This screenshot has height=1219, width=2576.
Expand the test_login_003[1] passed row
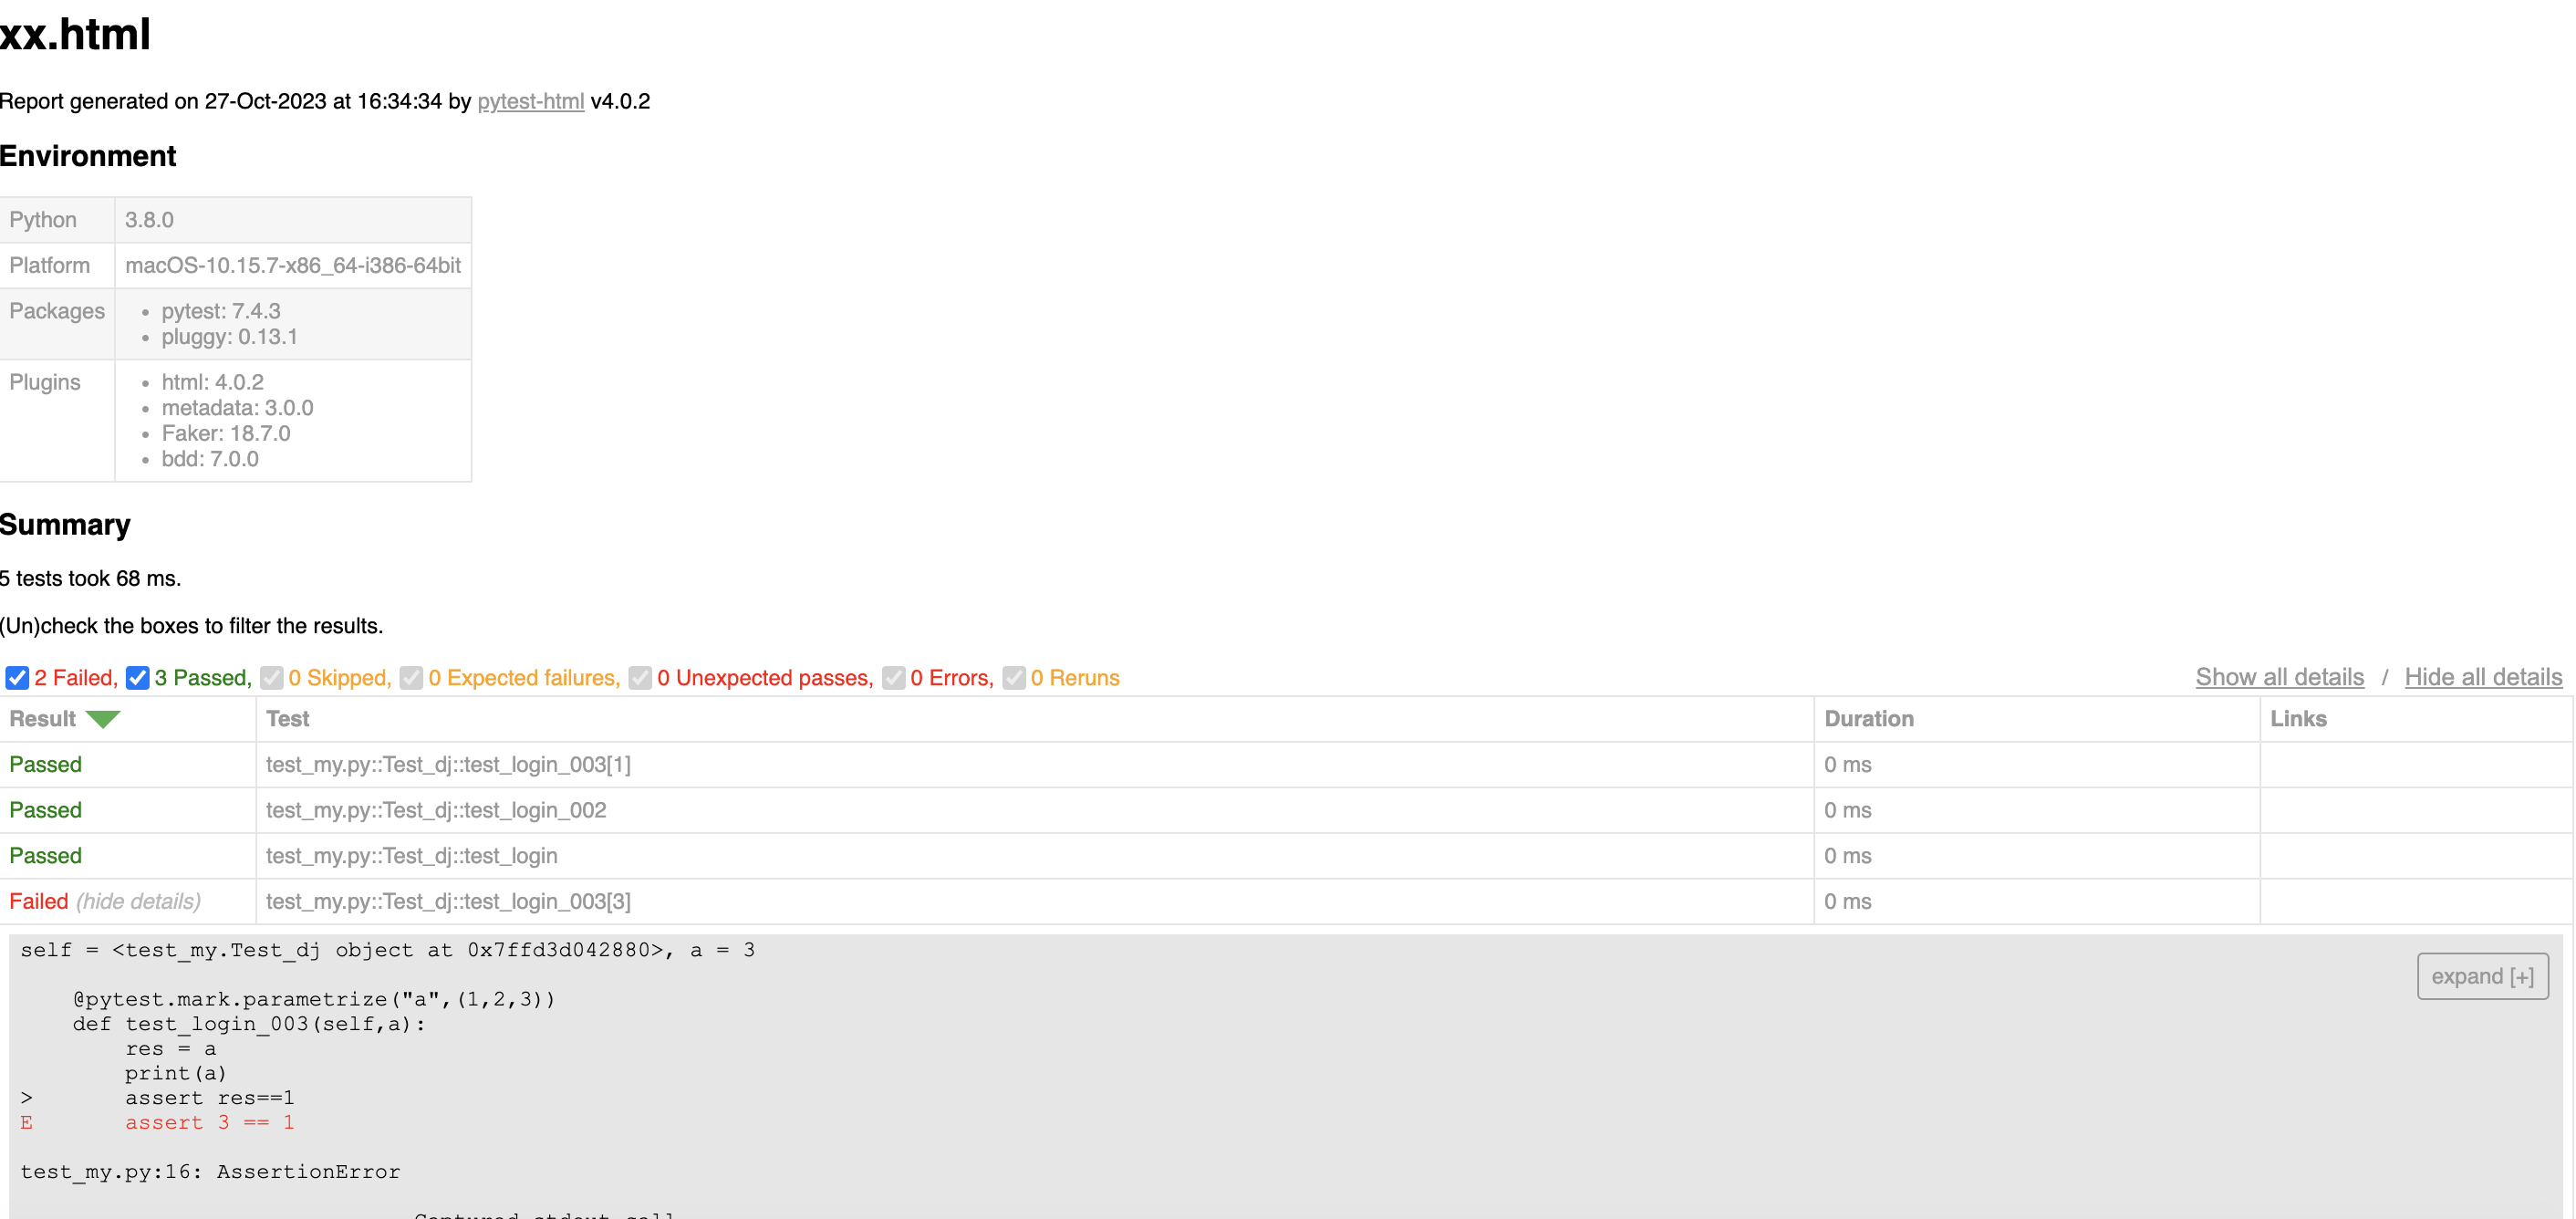coord(46,764)
